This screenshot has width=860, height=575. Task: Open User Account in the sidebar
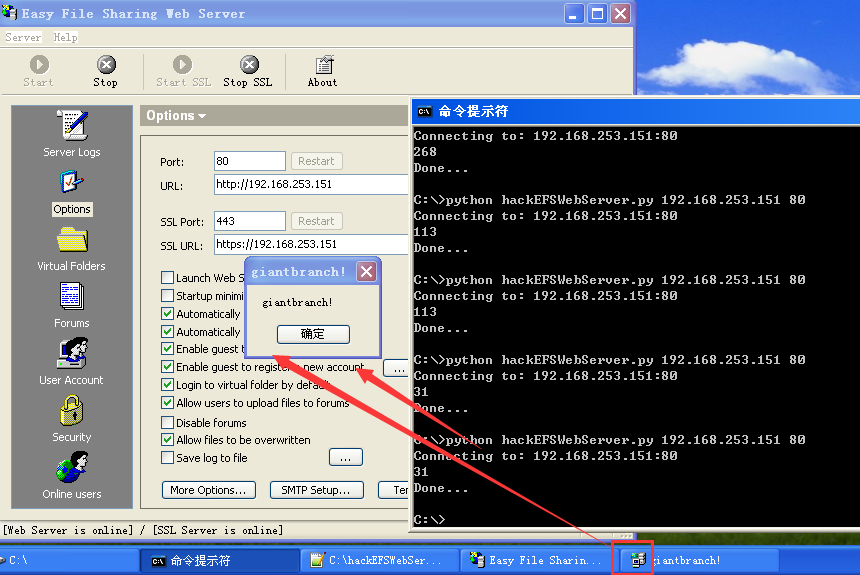tap(72, 362)
